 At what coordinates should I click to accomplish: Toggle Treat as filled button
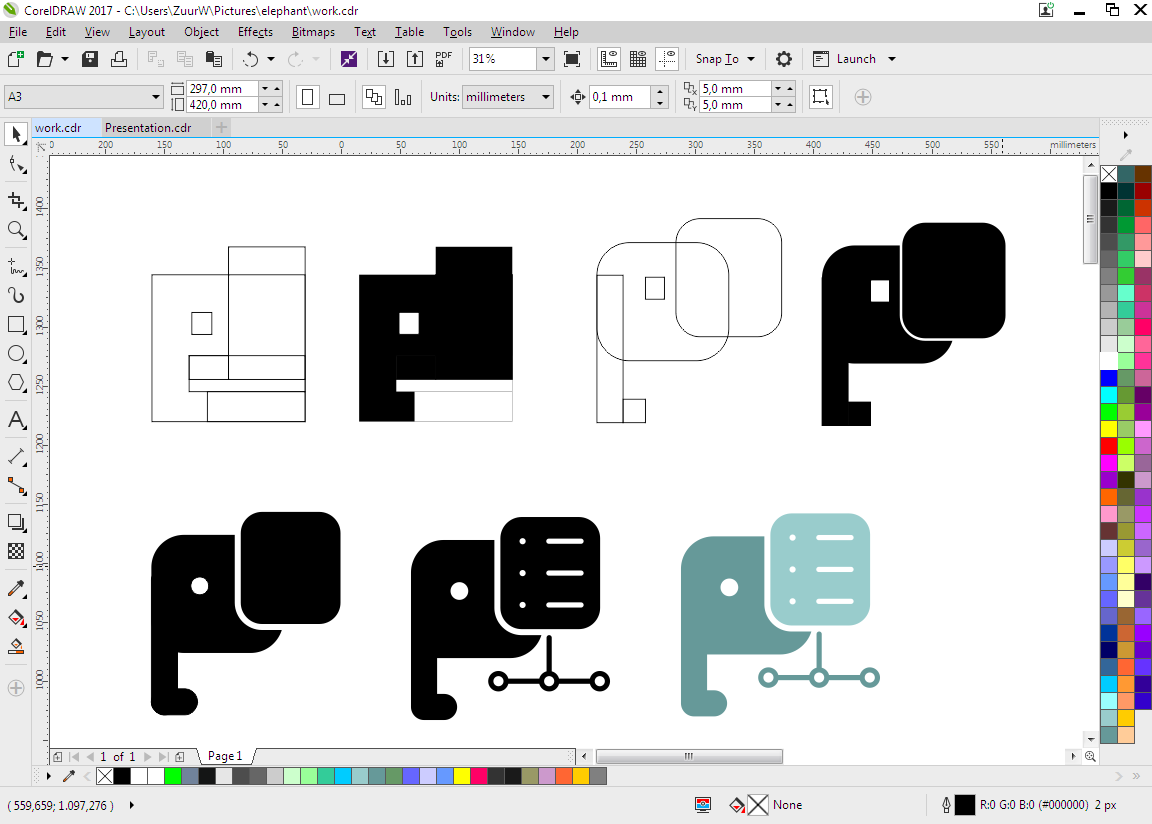tap(821, 97)
